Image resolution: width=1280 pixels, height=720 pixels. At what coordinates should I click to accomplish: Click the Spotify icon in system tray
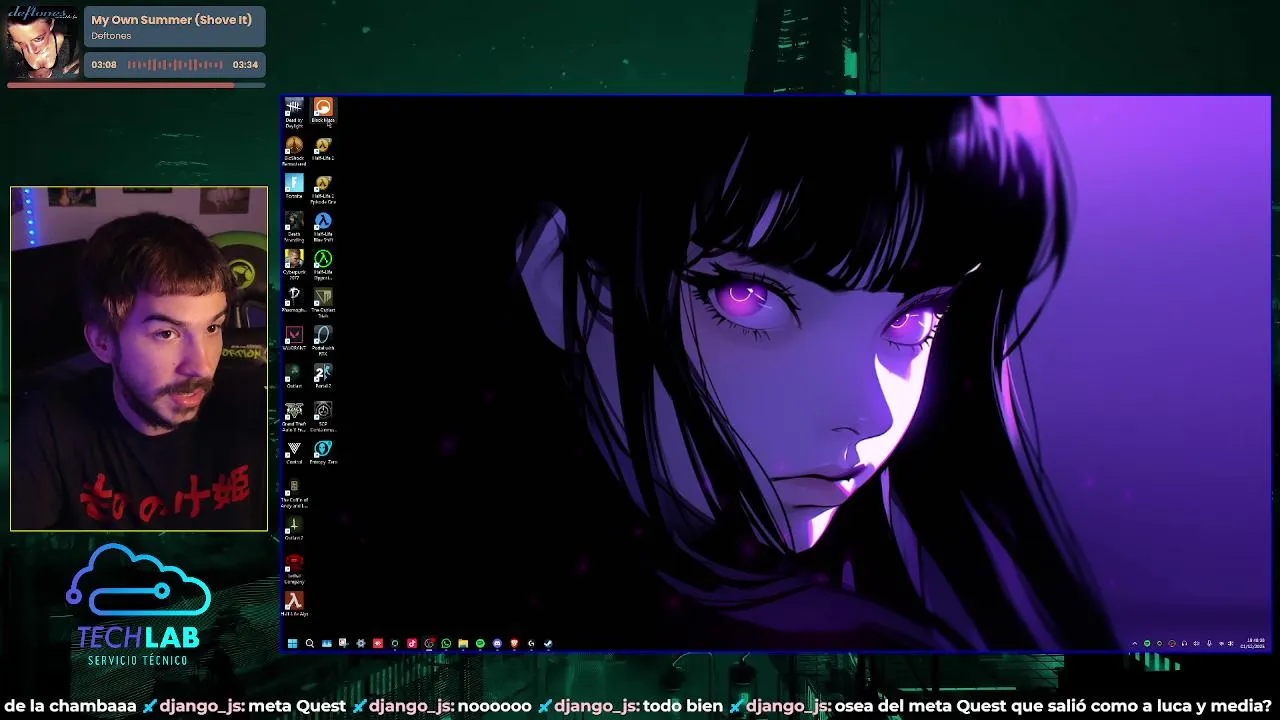point(1147,643)
